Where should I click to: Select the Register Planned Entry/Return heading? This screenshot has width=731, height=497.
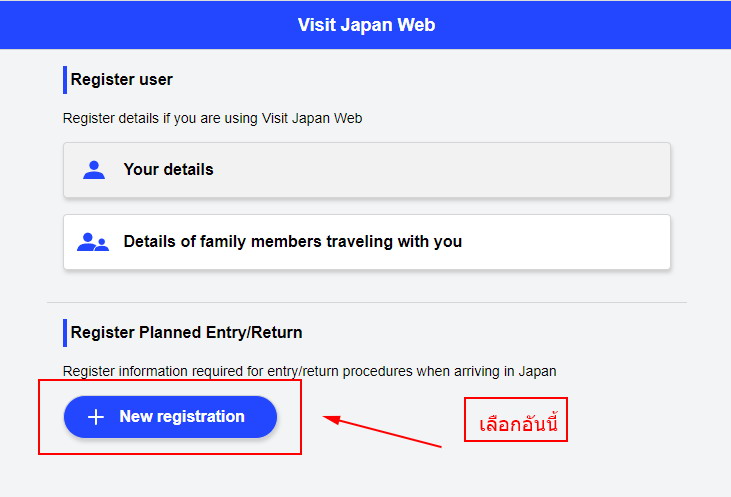186,332
